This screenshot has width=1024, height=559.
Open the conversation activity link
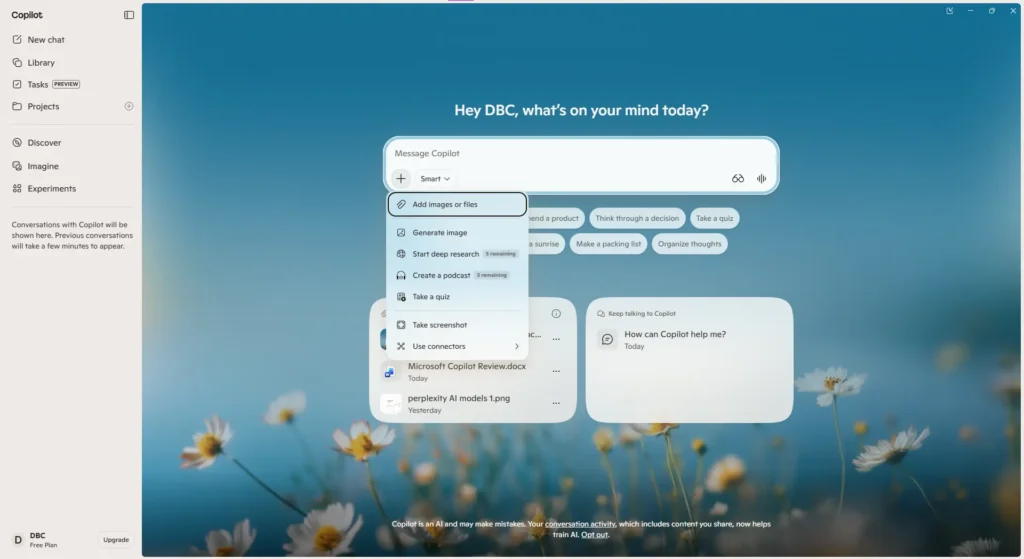pos(580,524)
